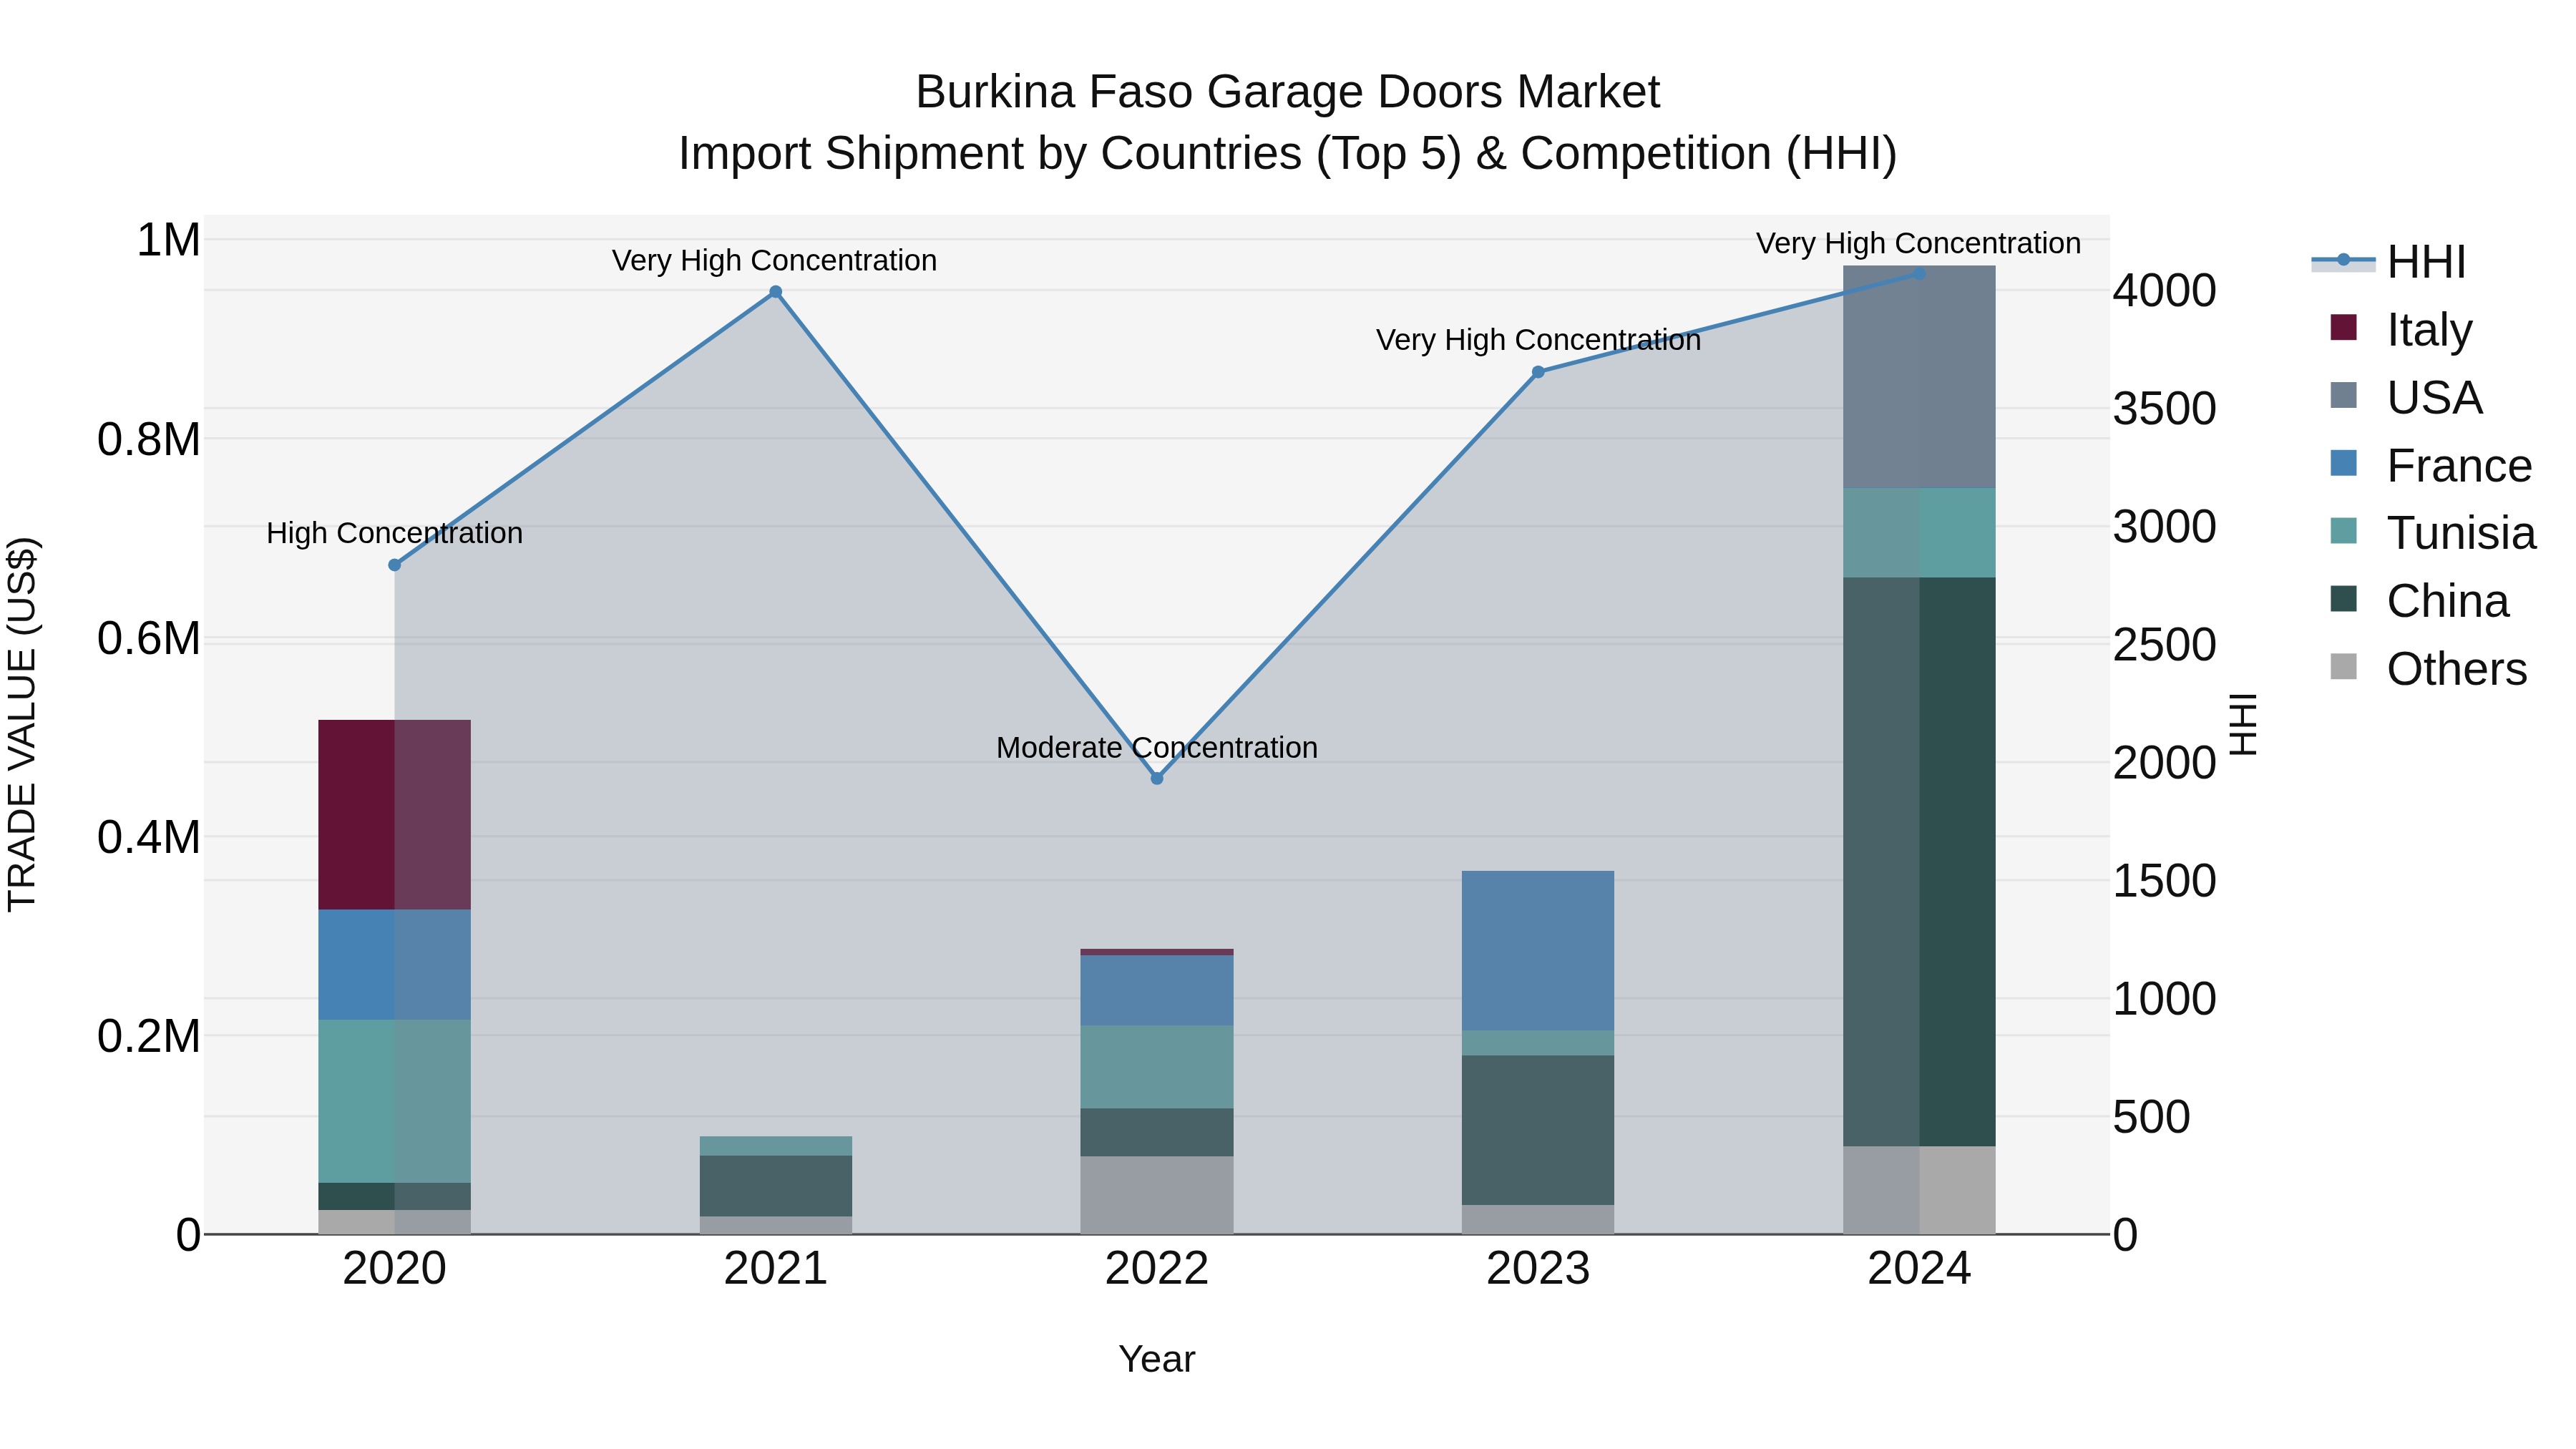Screen dimensions: 2576x1449
Task: Select the France bar segment in 2022
Action: pos(1157,991)
